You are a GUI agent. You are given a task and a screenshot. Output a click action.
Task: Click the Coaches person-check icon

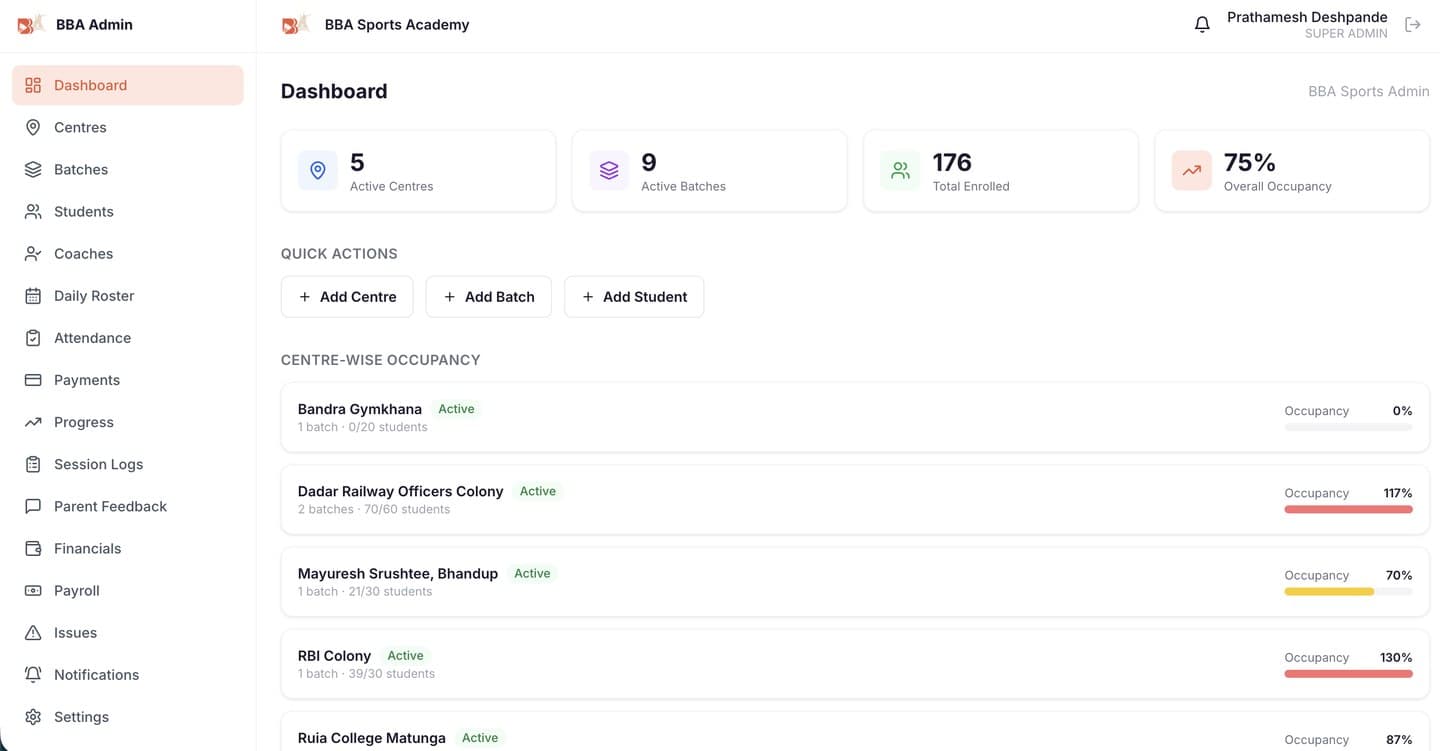(x=33, y=253)
